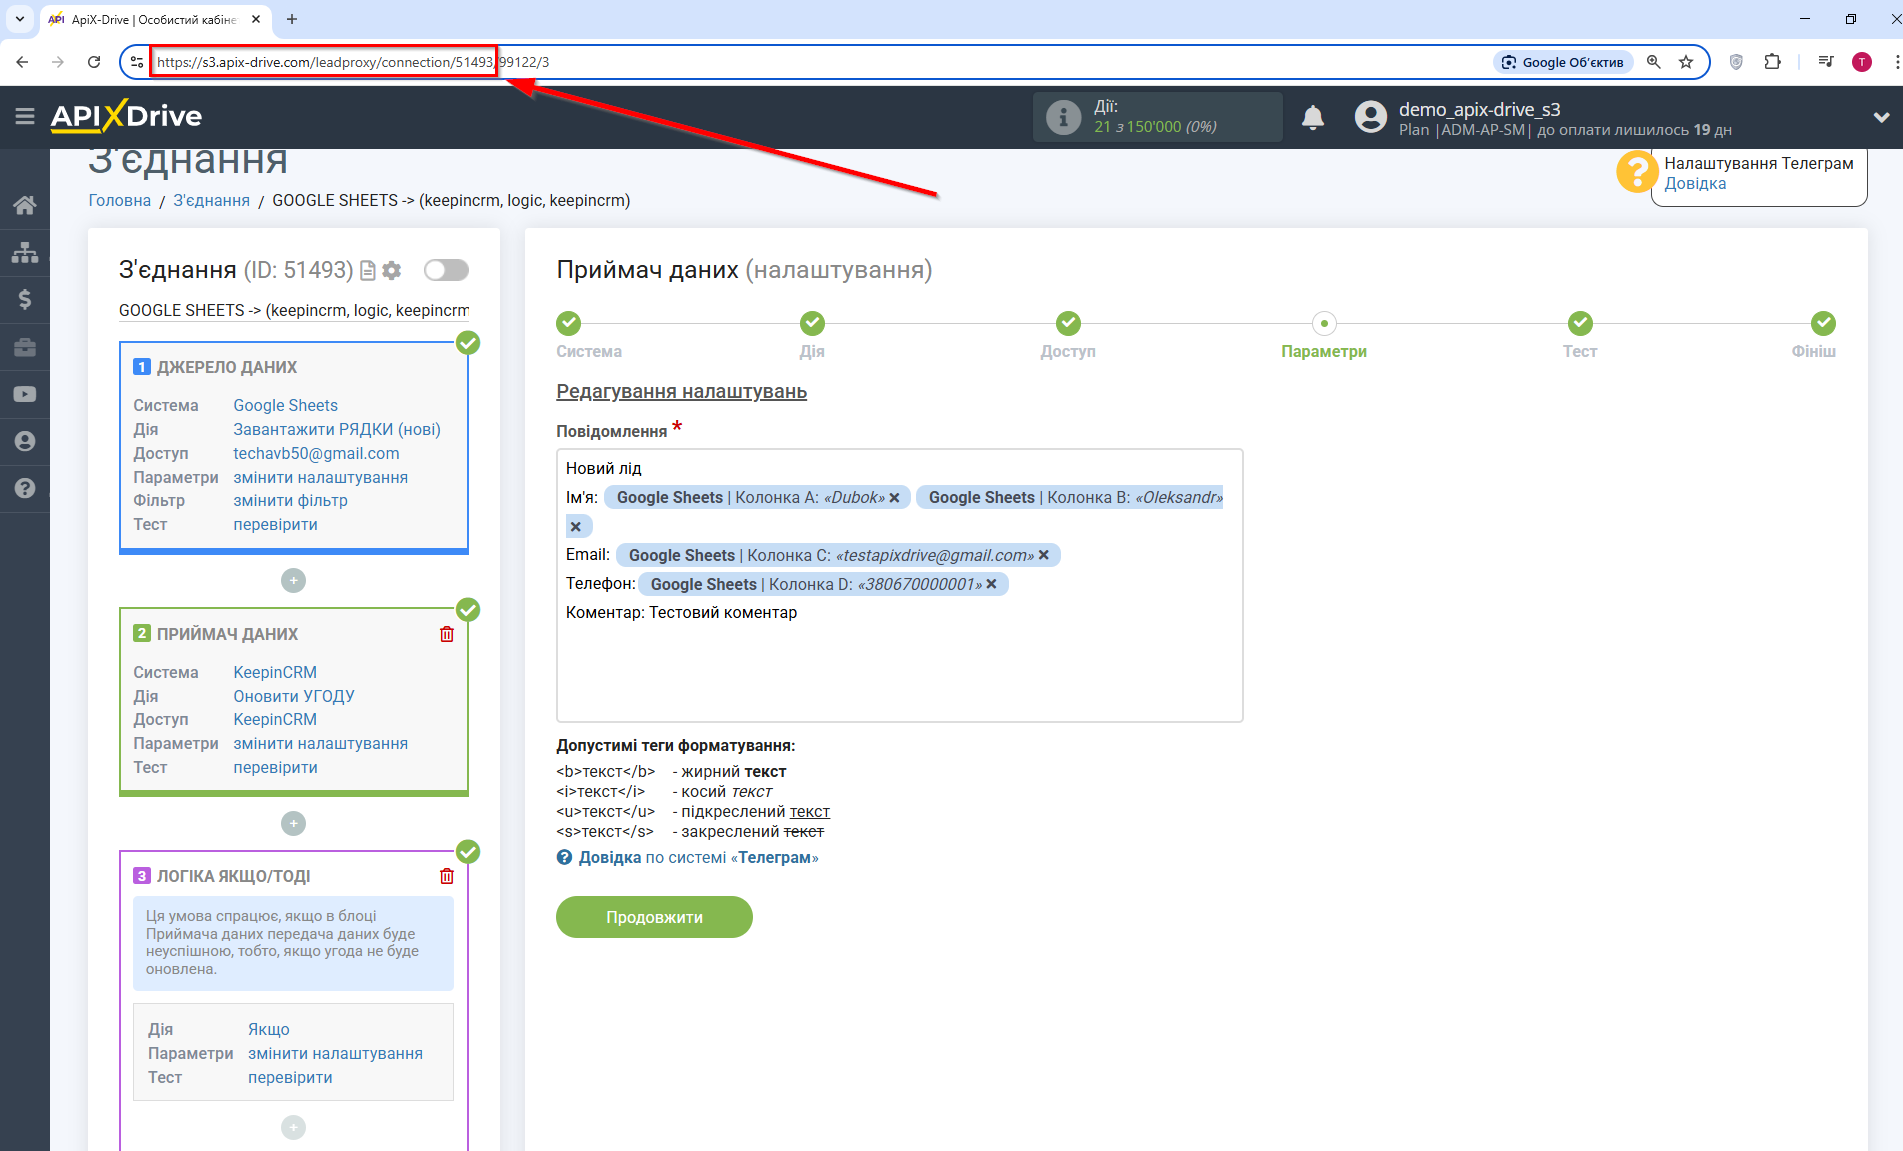Open the user profile icon in sidebar

pyautogui.click(x=25, y=441)
